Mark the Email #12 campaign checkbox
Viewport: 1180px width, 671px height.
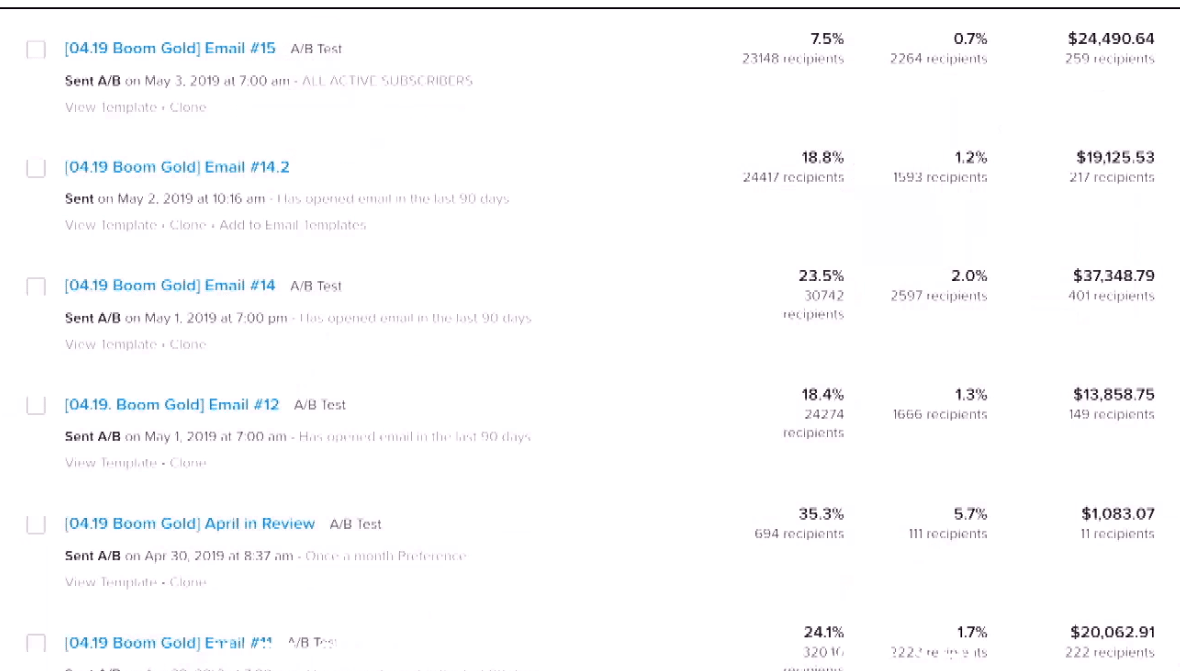click(x=35, y=405)
